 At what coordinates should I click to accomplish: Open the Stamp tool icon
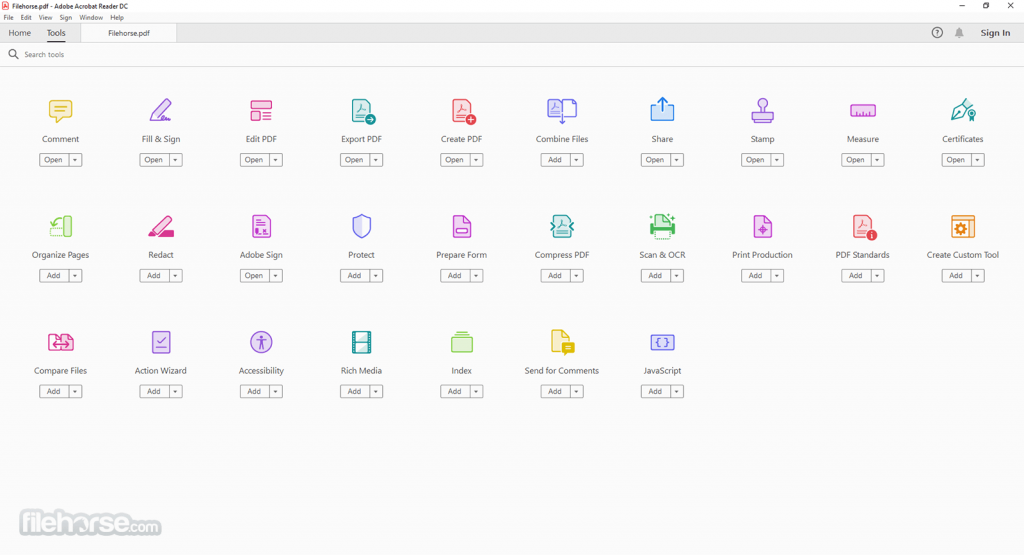(x=762, y=110)
